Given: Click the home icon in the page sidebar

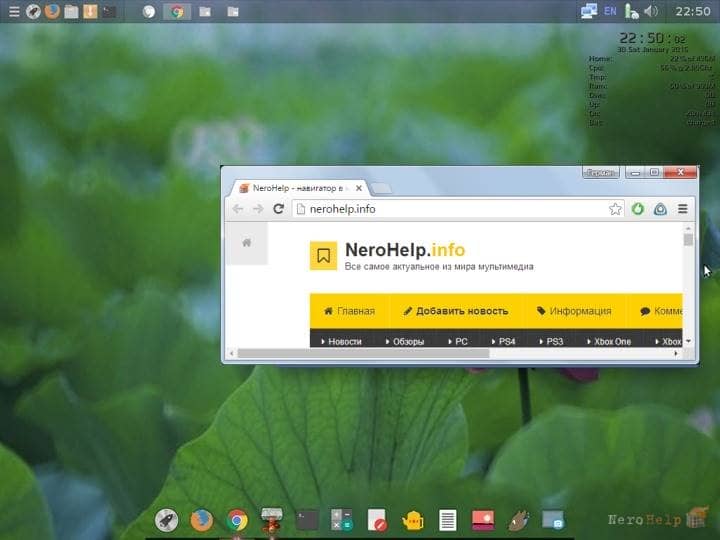Looking at the screenshot, I should (x=247, y=242).
